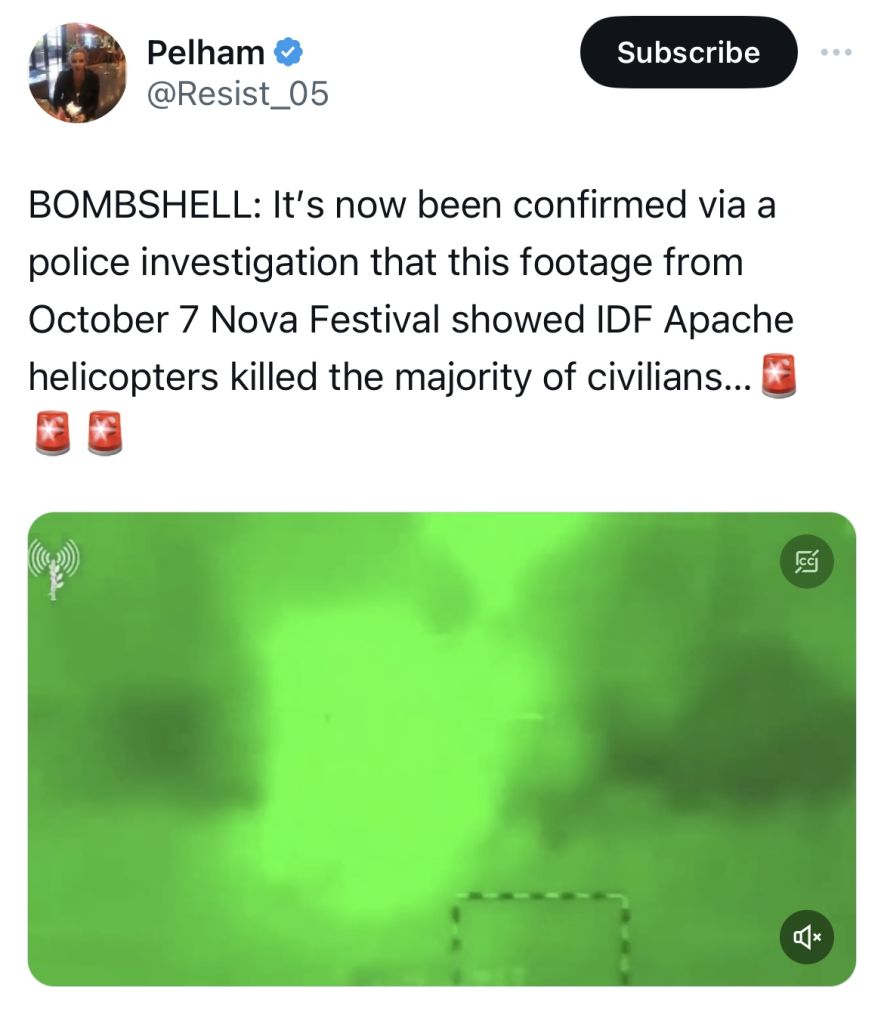Click the word BOMBSHELL in the tweet

tap(140, 205)
